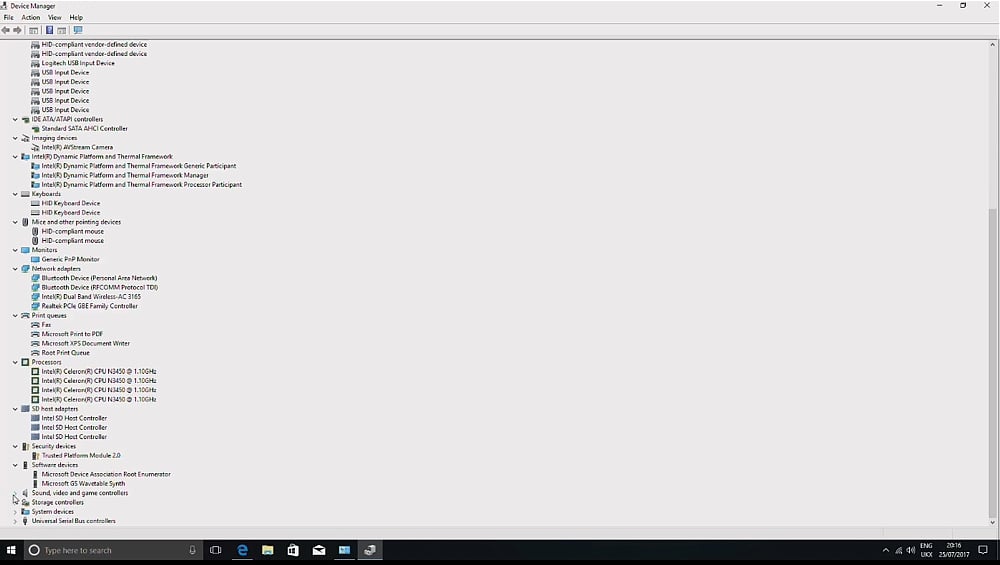Collapse the SD host adapters node
This screenshot has height=565, width=1000.
click(x=15, y=409)
